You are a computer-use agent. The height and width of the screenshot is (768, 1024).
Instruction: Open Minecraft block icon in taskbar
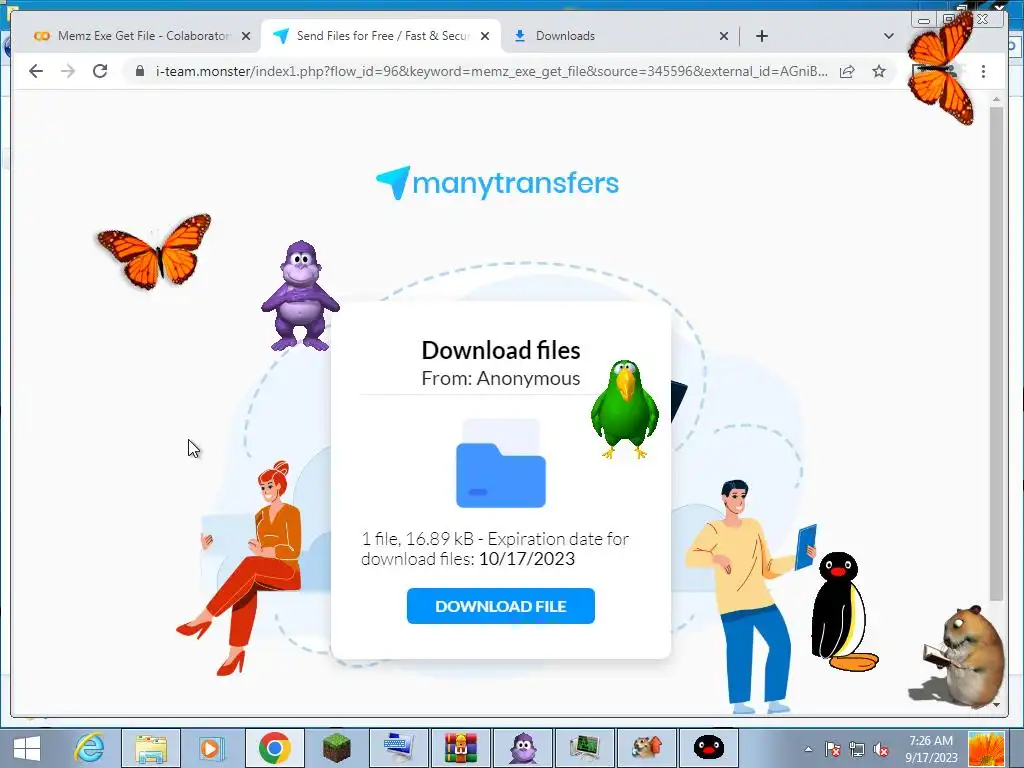pos(336,748)
